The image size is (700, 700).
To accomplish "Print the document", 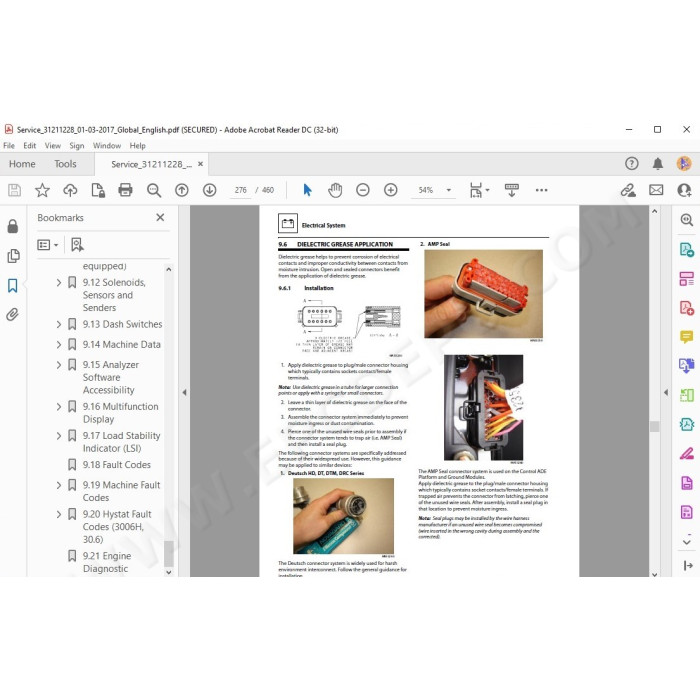I will [125, 190].
